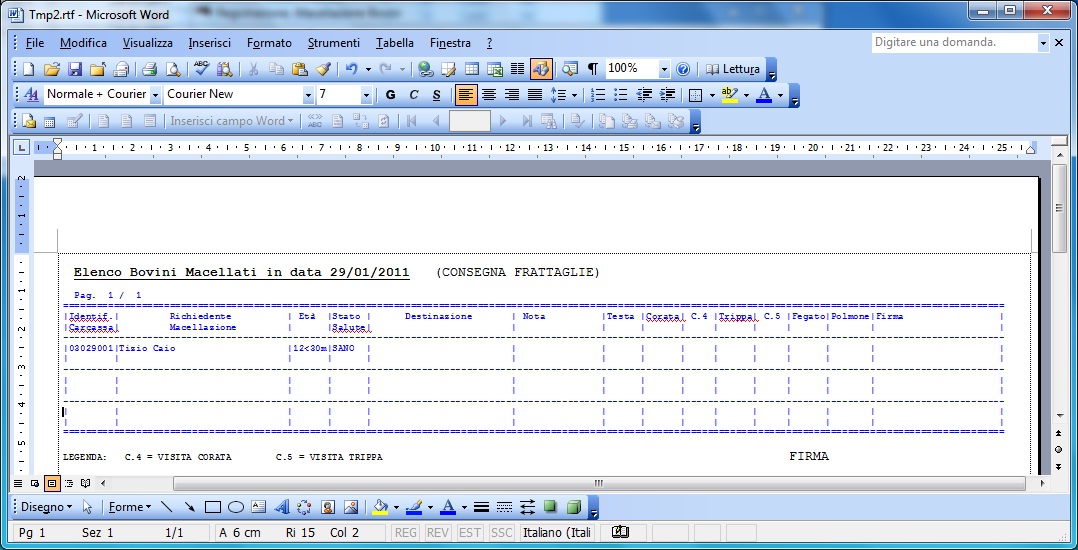Open the Document Map icon
Image resolution: width=1078 pixels, height=550 pixels.
(569, 69)
